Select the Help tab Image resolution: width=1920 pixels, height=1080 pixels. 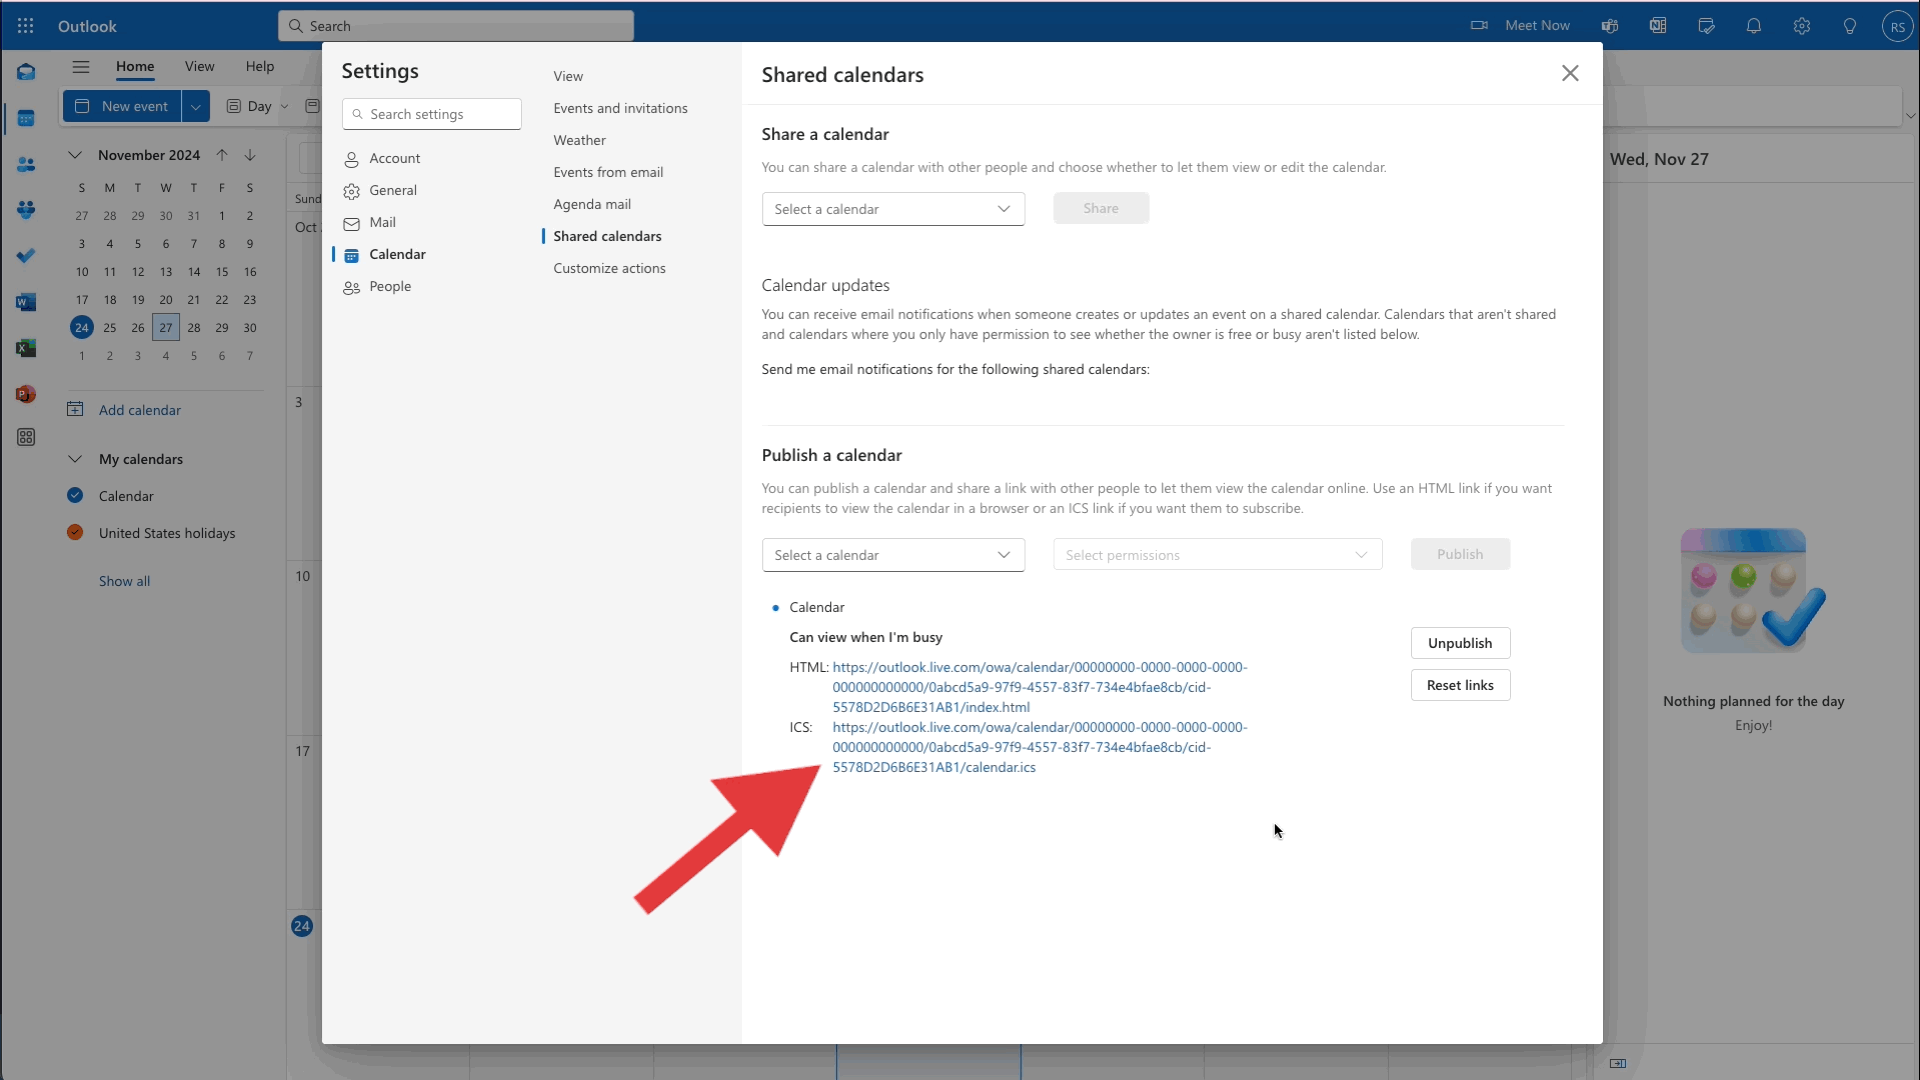click(x=260, y=66)
